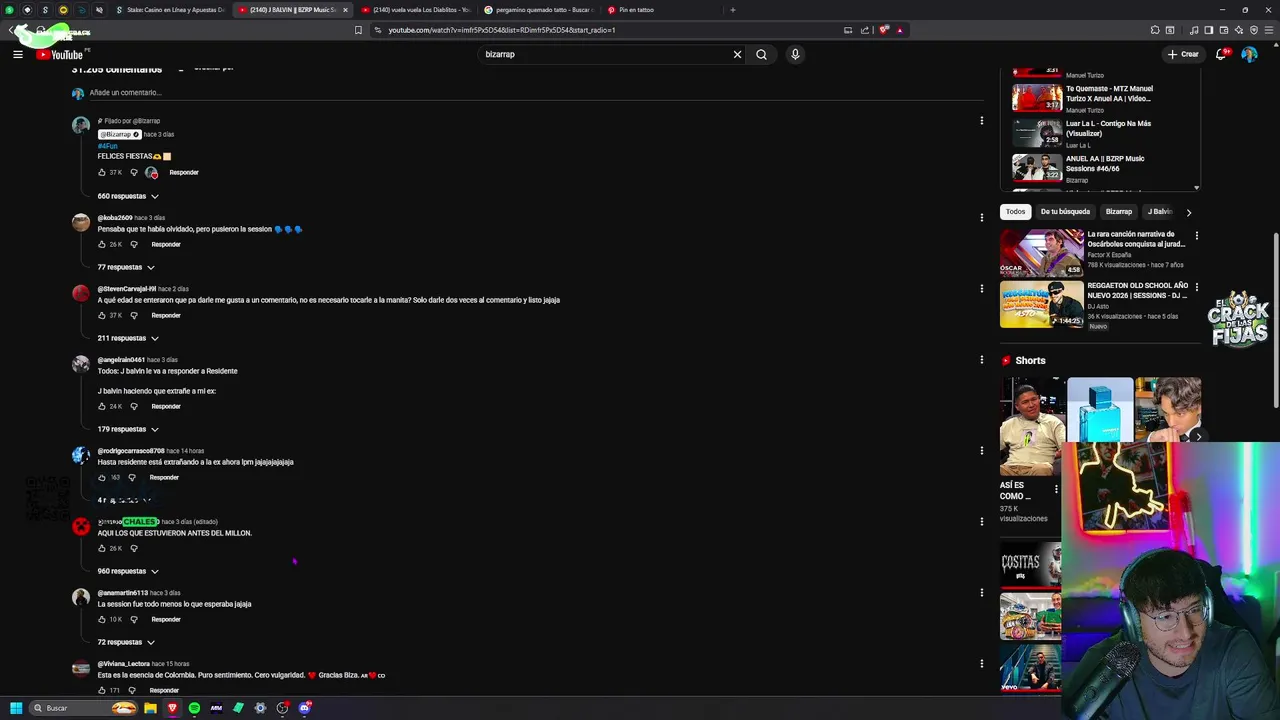Open the #4Fun hashtag link

[x=107, y=146]
